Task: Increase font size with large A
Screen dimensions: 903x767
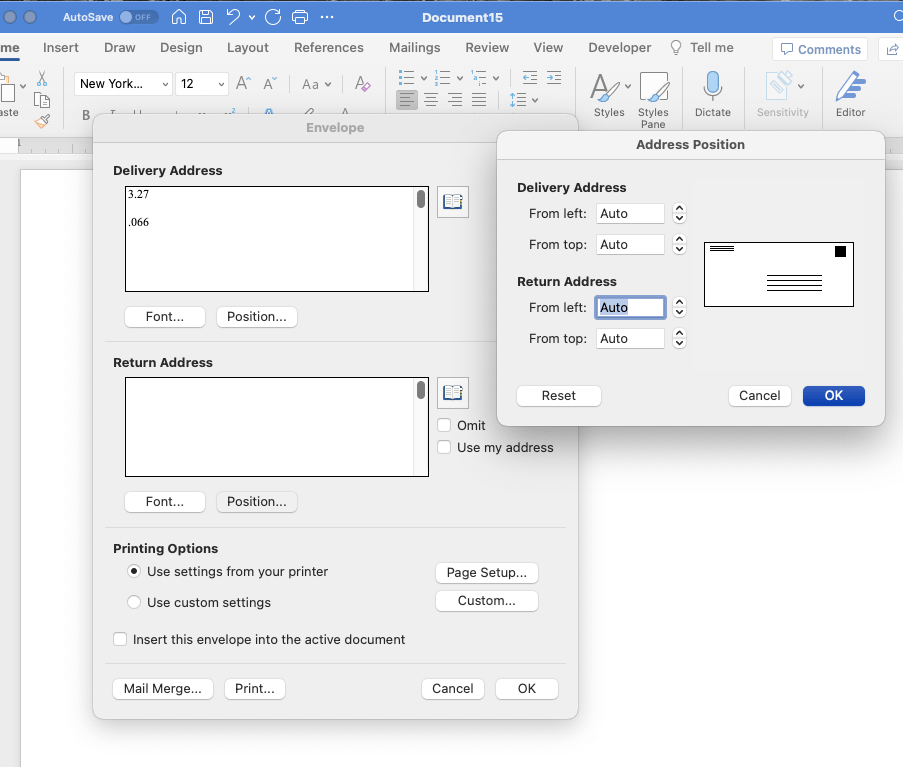Action: coord(243,83)
